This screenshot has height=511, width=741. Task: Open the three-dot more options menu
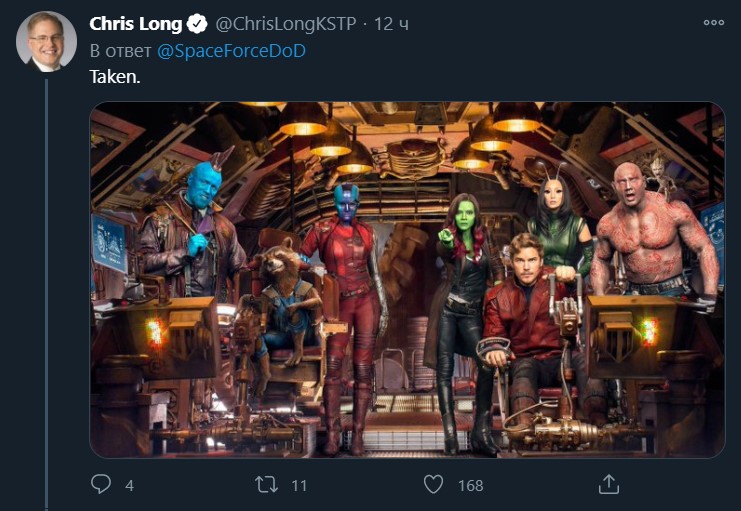(x=714, y=22)
